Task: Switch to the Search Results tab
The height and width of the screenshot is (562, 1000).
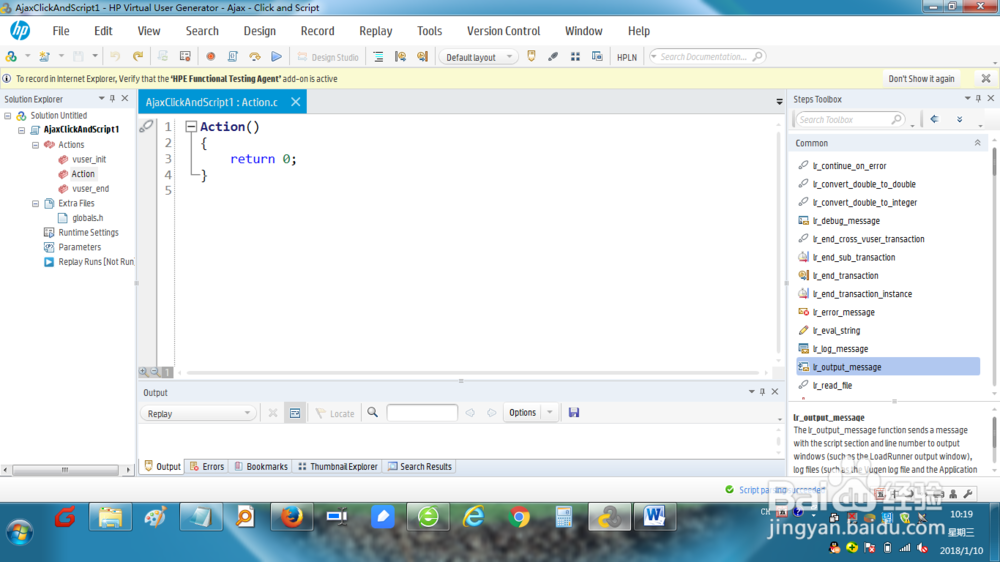Action: 420,467
